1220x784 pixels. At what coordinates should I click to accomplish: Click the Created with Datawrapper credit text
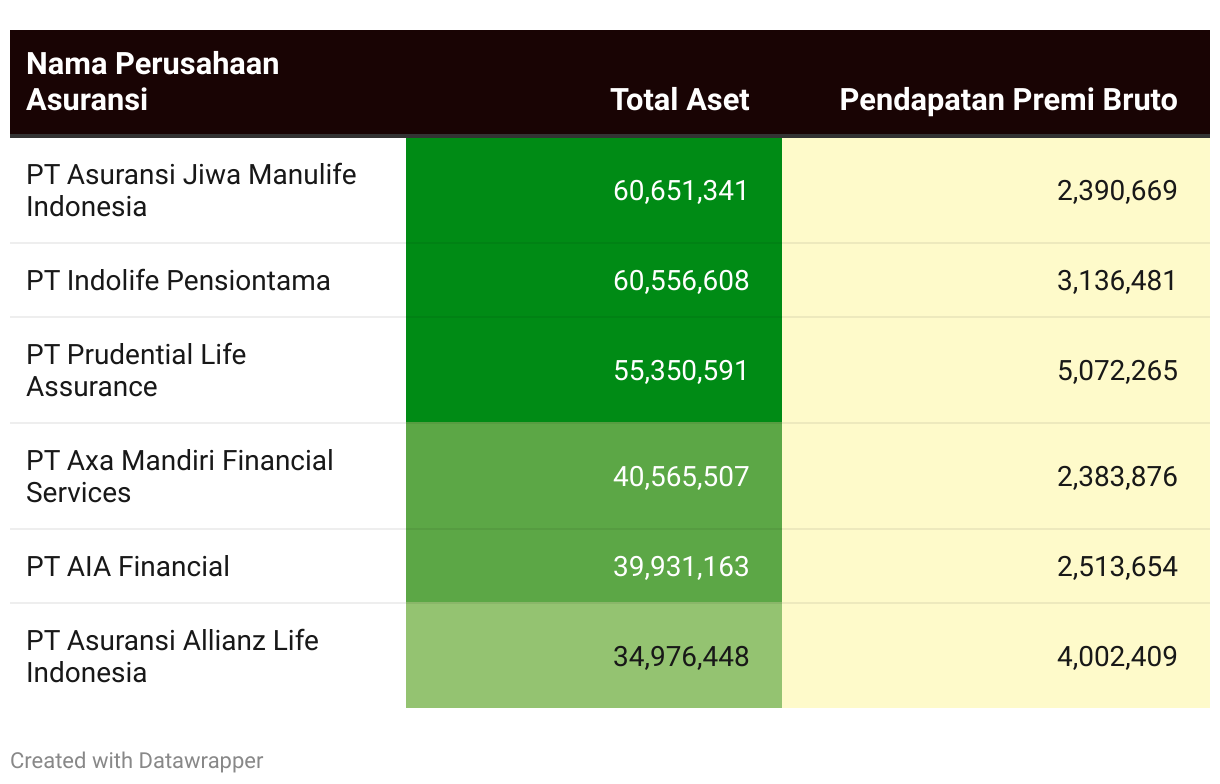point(137,760)
